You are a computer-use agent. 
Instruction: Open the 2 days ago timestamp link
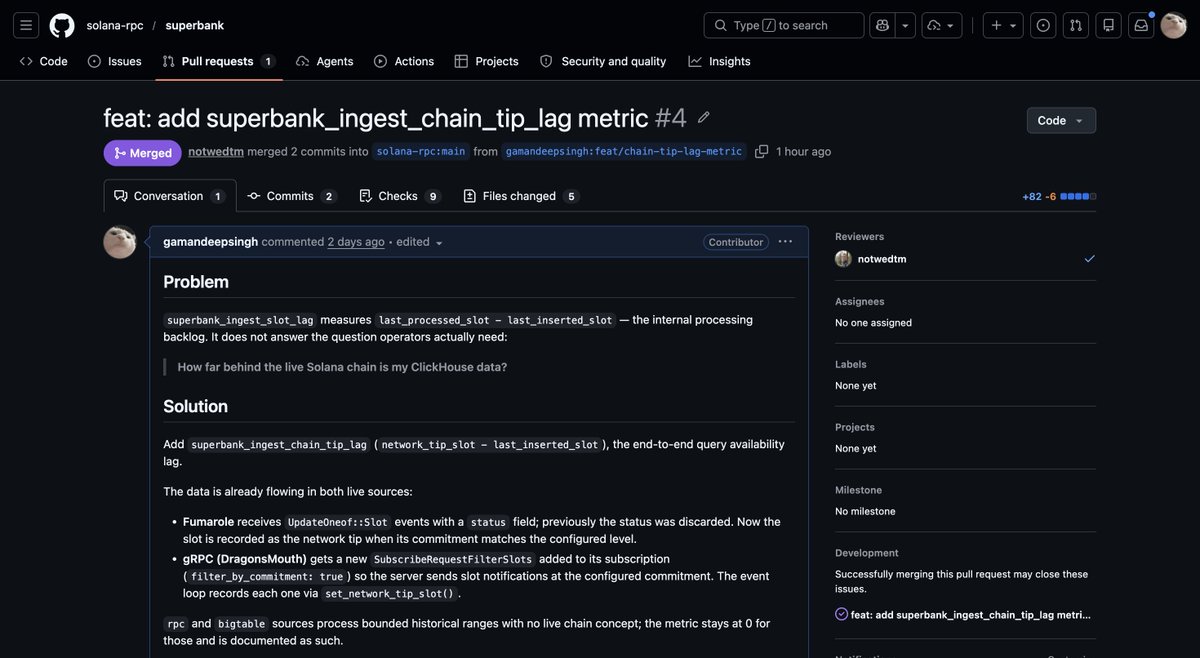point(356,242)
